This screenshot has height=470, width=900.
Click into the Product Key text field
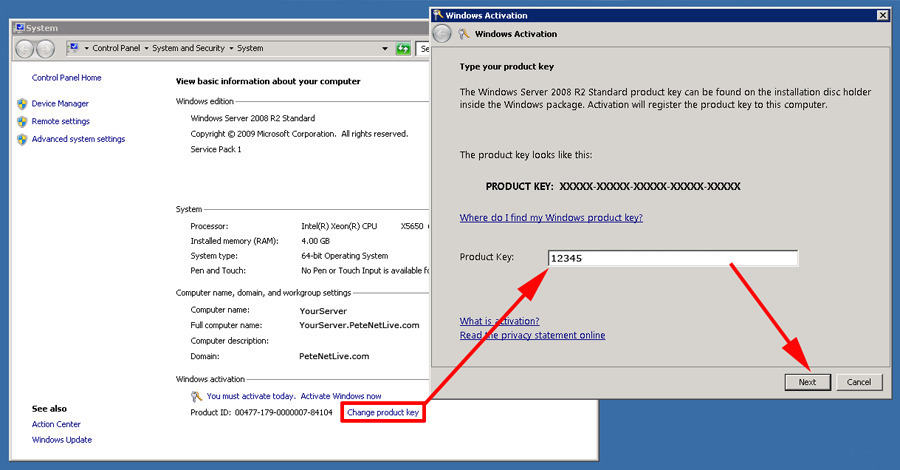click(x=672, y=258)
